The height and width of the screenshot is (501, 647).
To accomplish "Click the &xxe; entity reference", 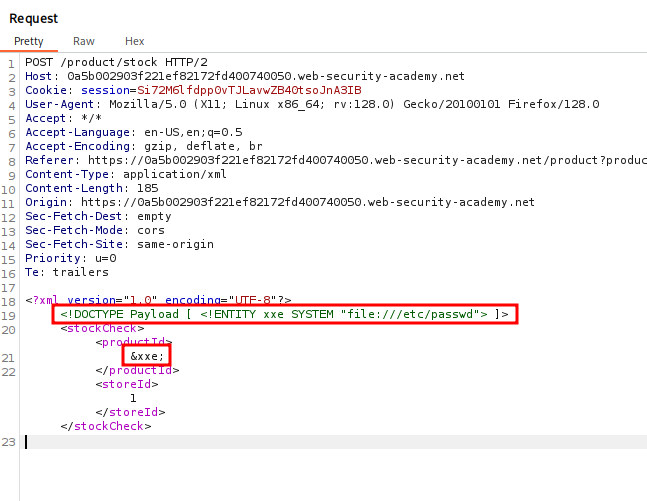I will pos(147,357).
